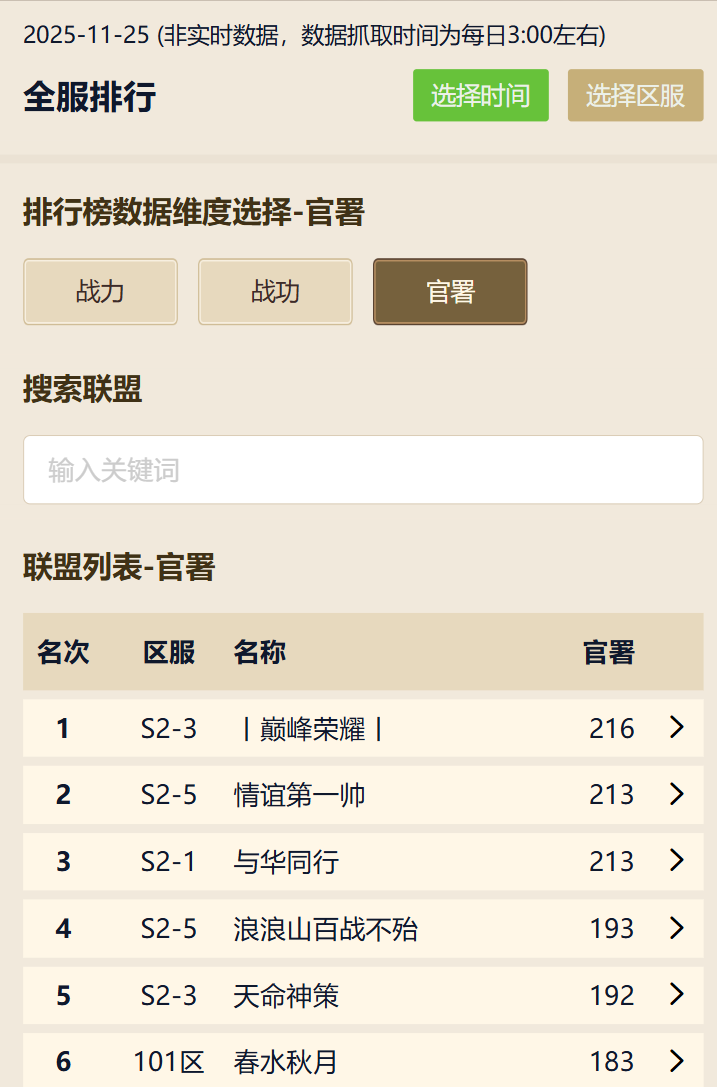Click the chevron for 春水秋月
Image resolution: width=717 pixels, height=1087 pixels.
click(x=677, y=1061)
